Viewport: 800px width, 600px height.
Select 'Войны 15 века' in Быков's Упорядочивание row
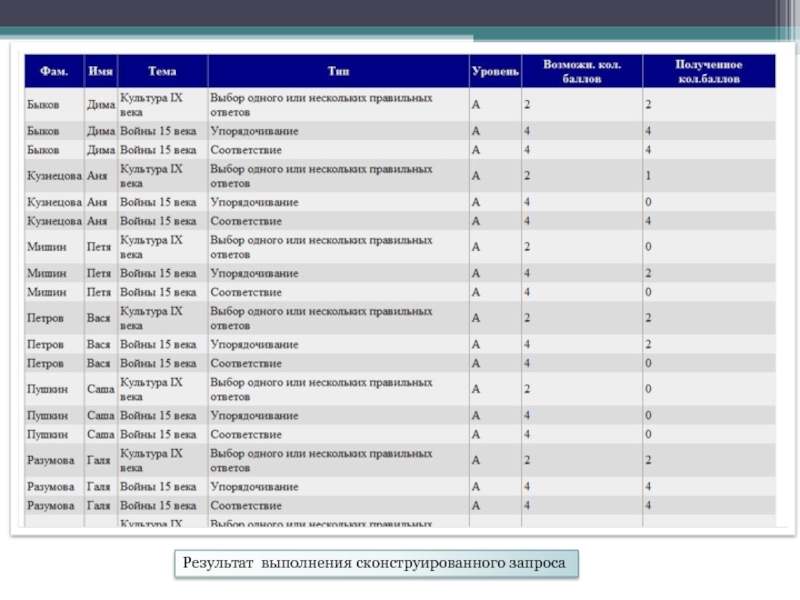tap(158, 131)
